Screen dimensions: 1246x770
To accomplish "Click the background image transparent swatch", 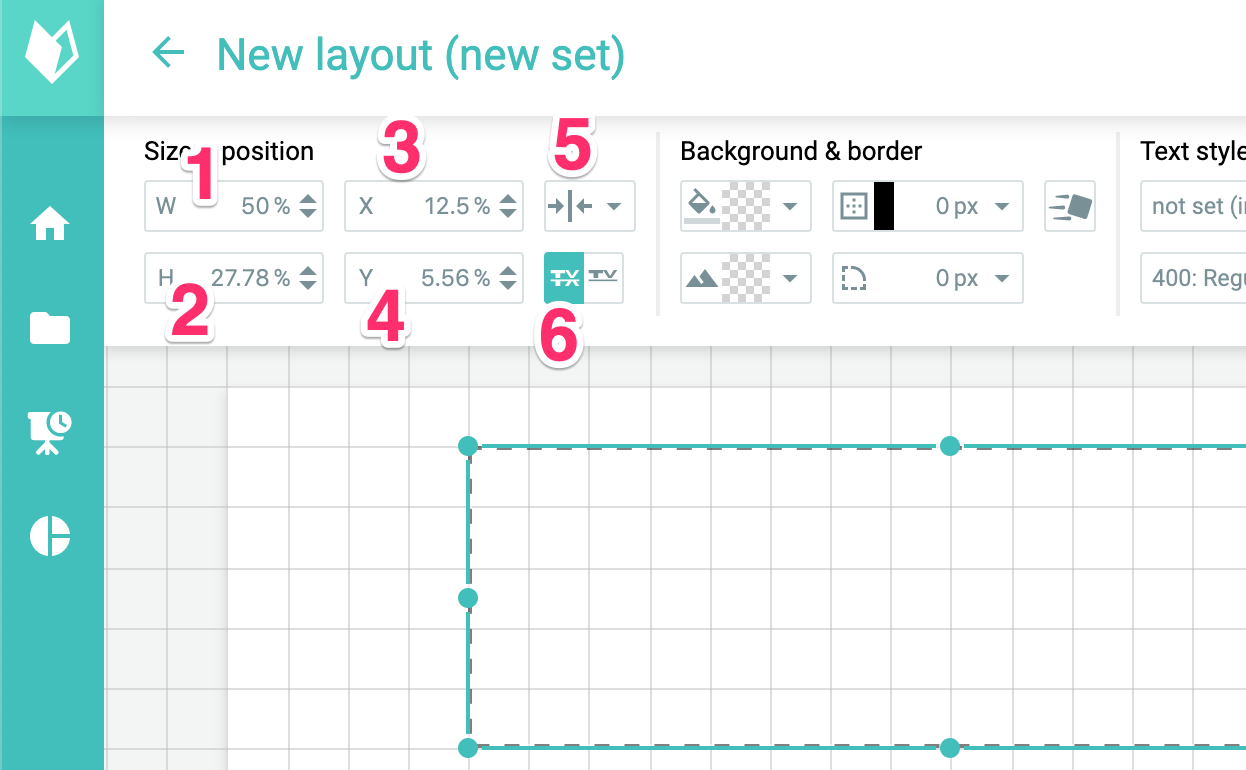I will click(x=745, y=278).
